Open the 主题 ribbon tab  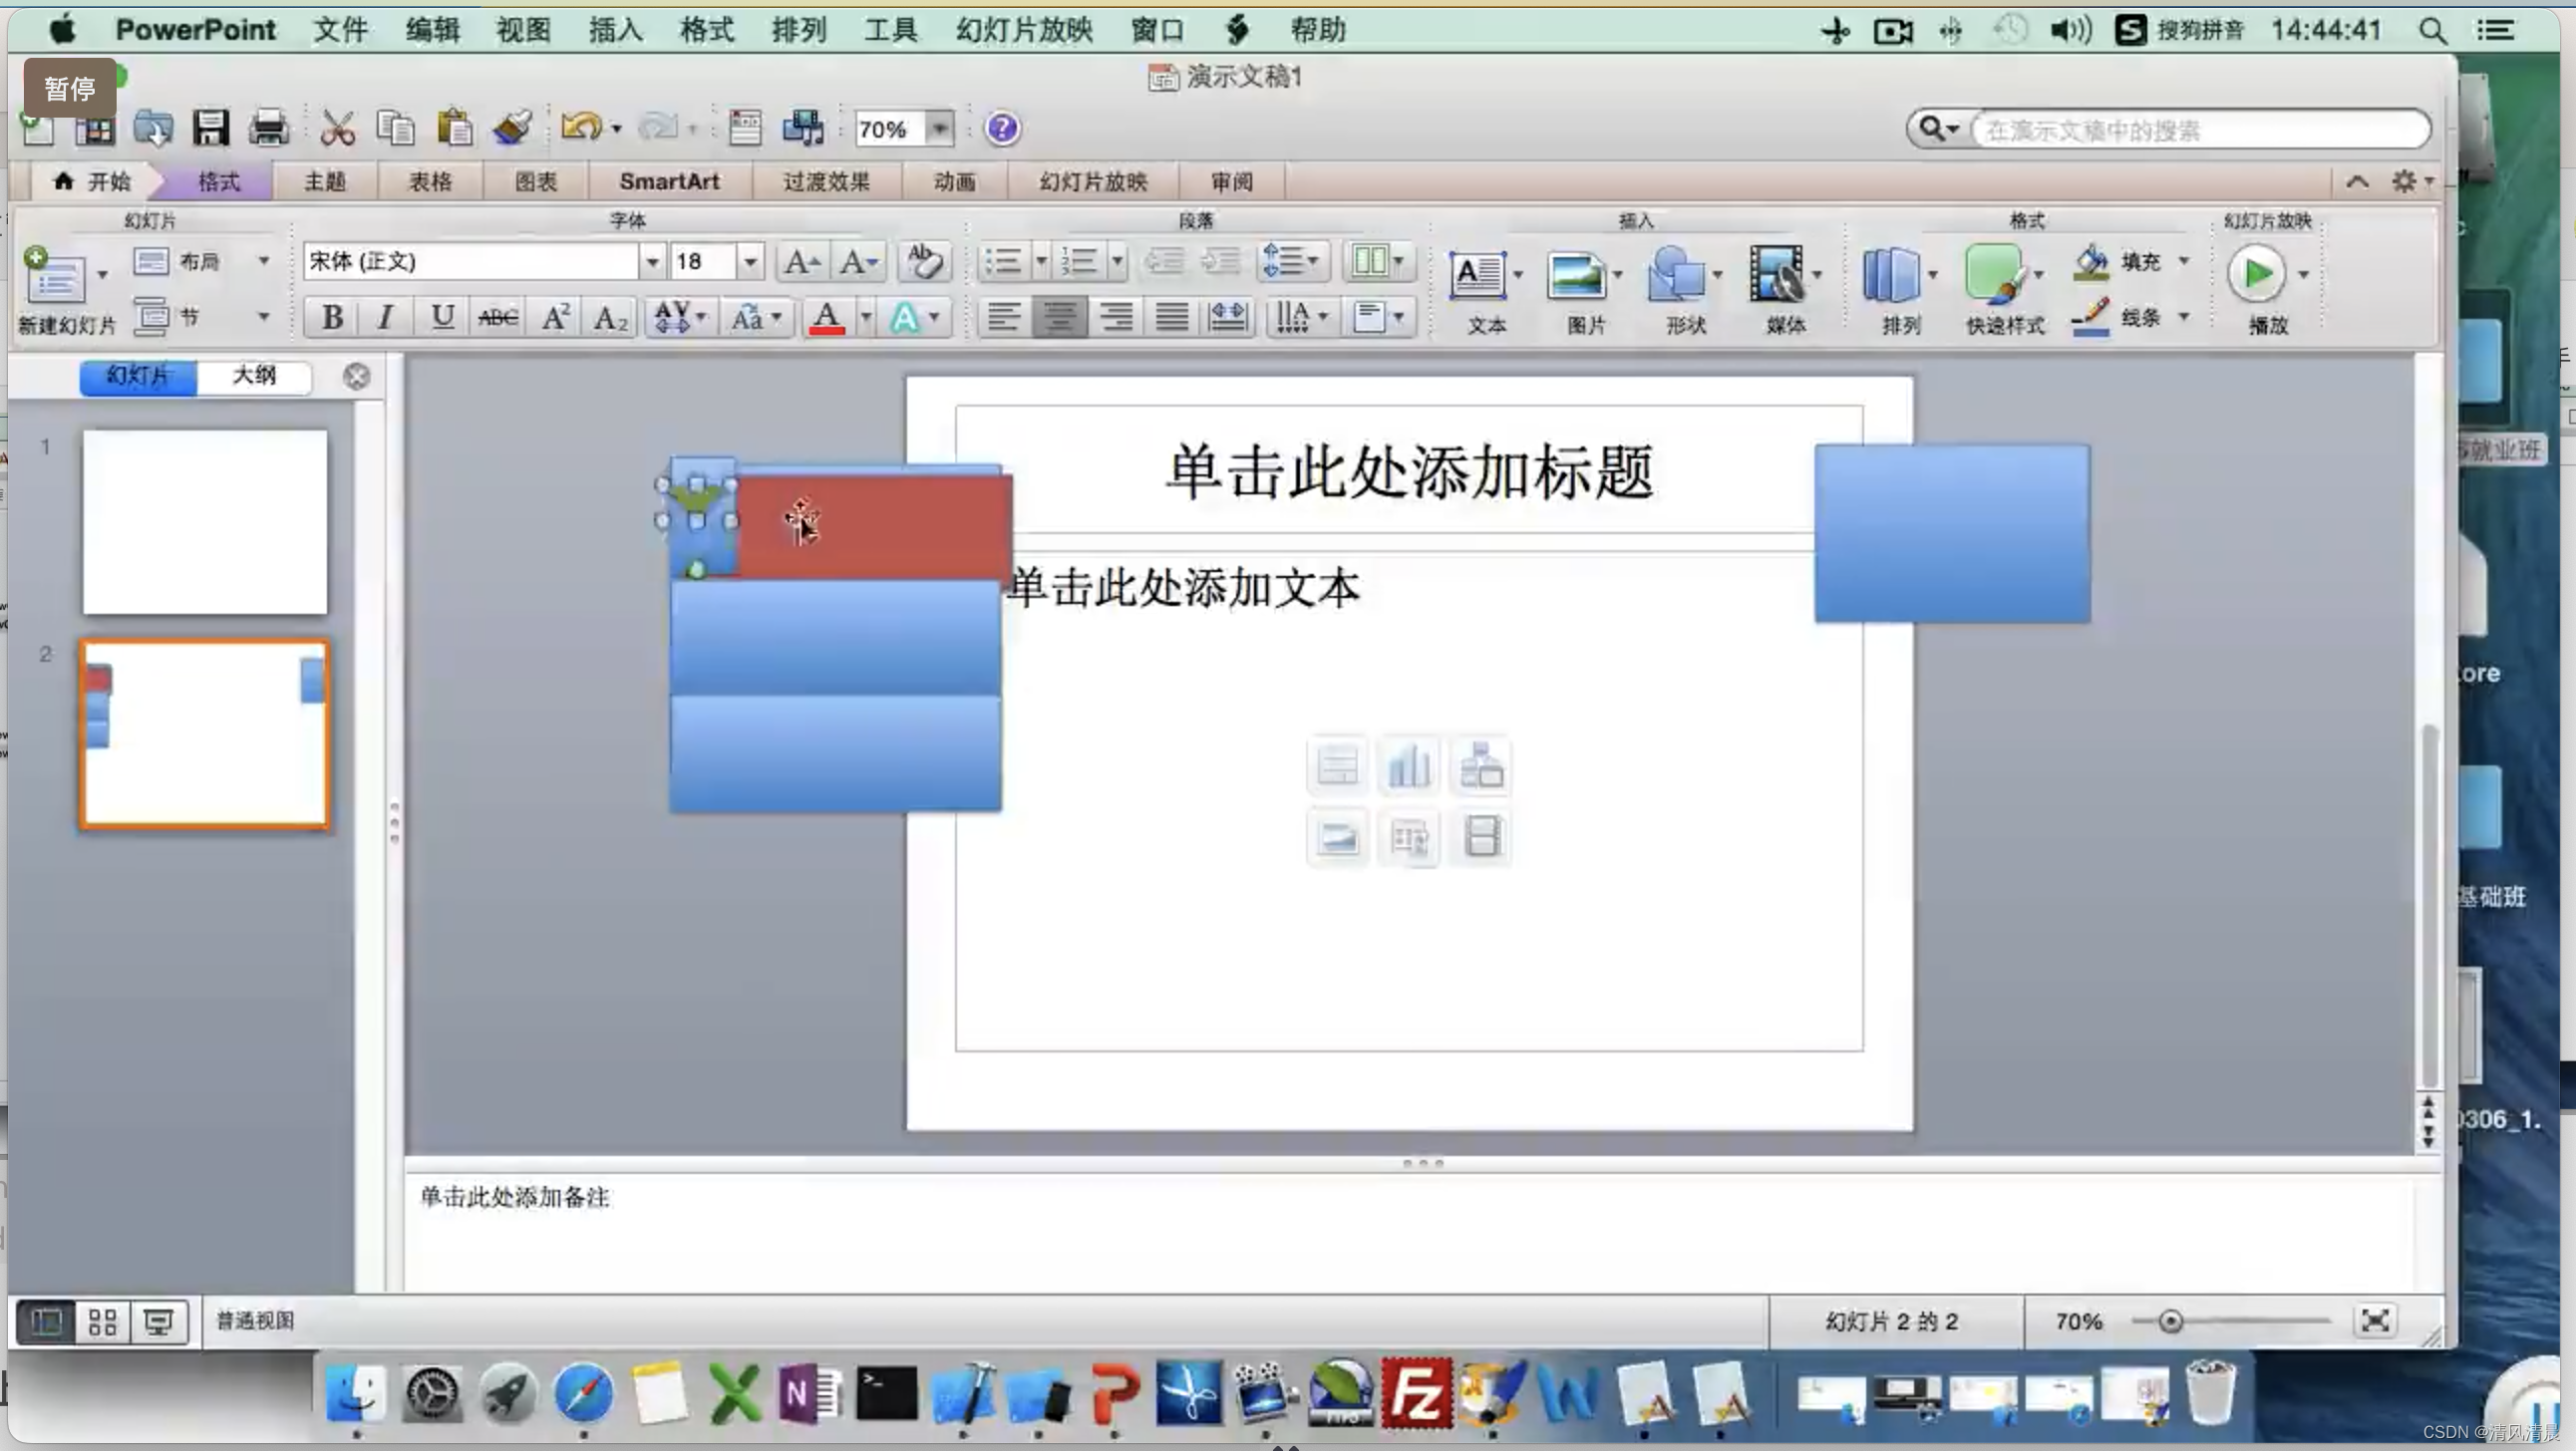[x=325, y=182]
